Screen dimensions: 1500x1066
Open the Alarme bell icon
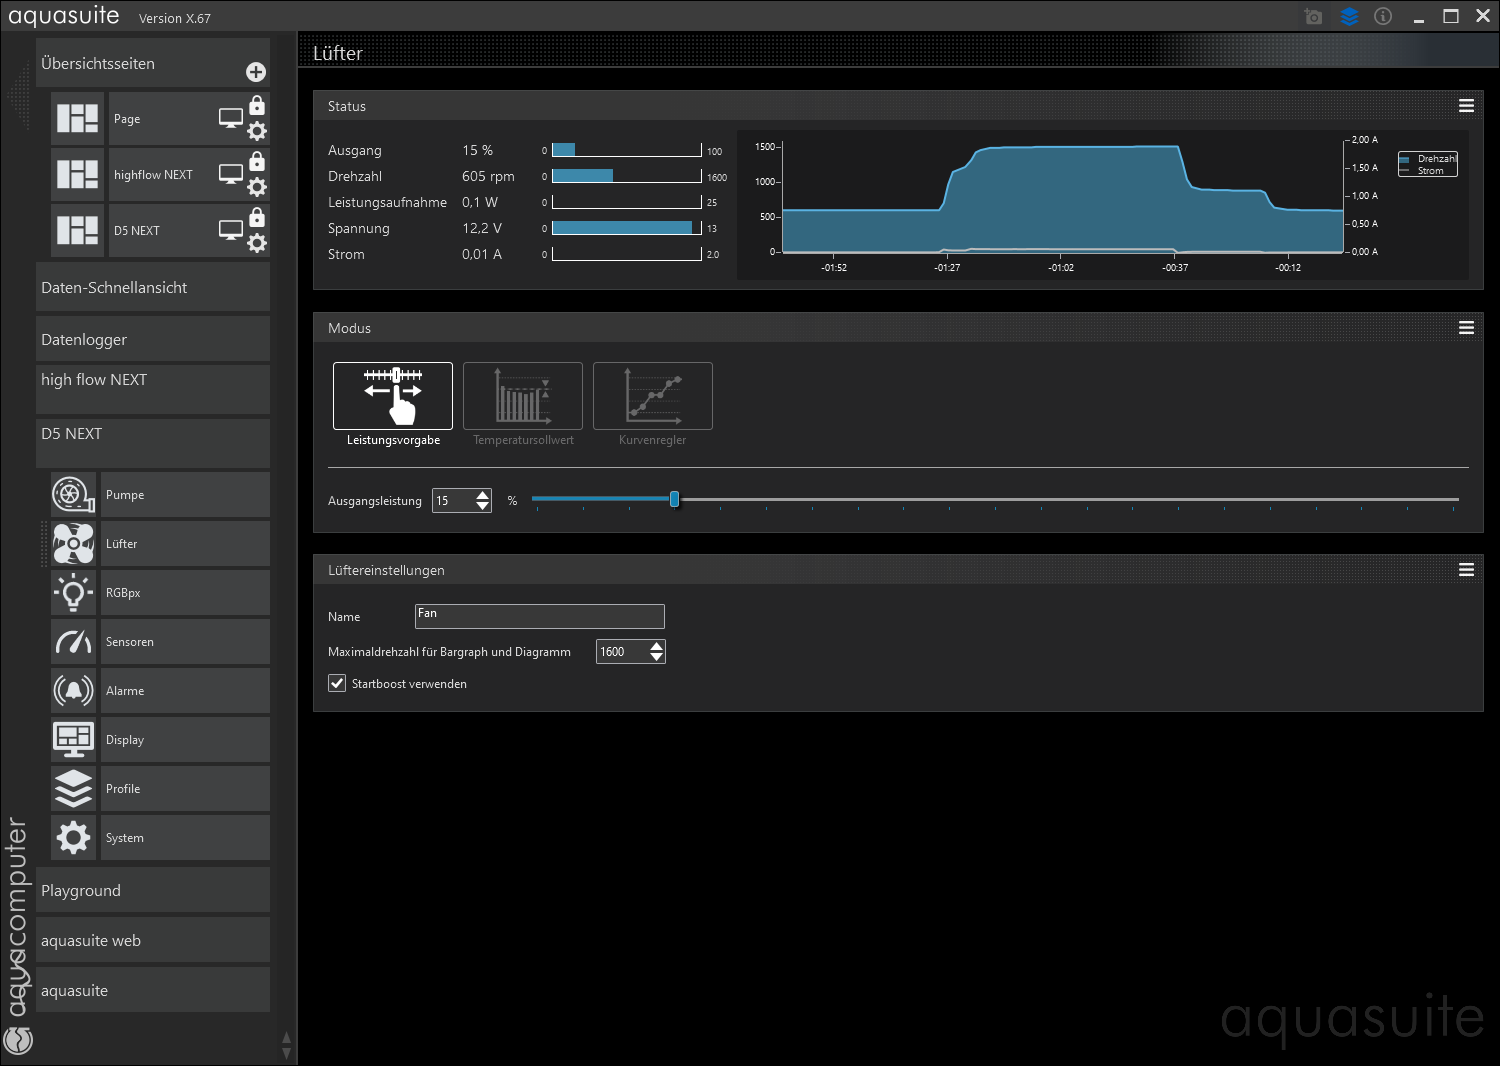tap(74, 691)
